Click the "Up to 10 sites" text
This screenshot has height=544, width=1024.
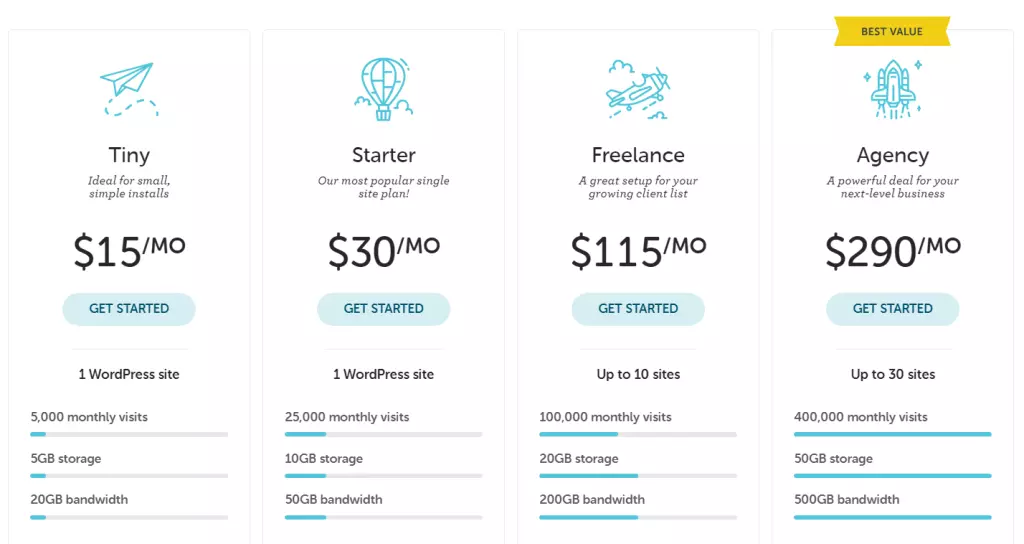(x=638, y=374)
